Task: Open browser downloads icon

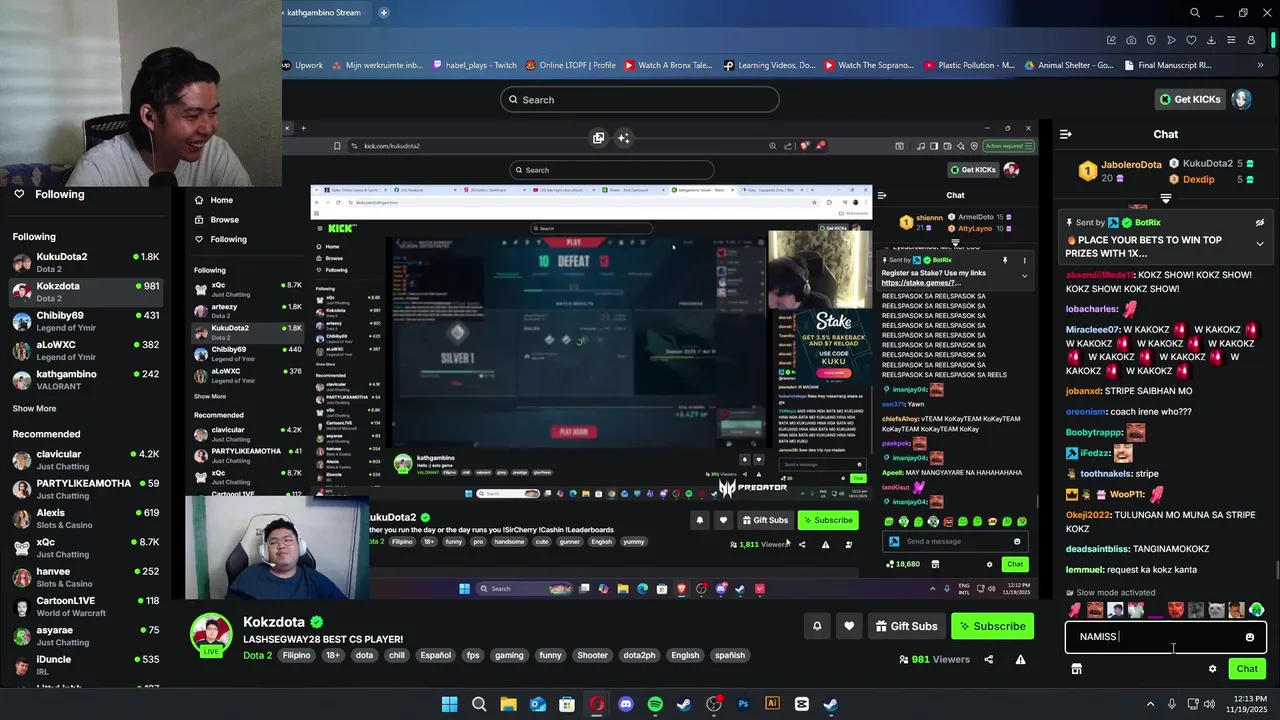Action: (1211, 40)
